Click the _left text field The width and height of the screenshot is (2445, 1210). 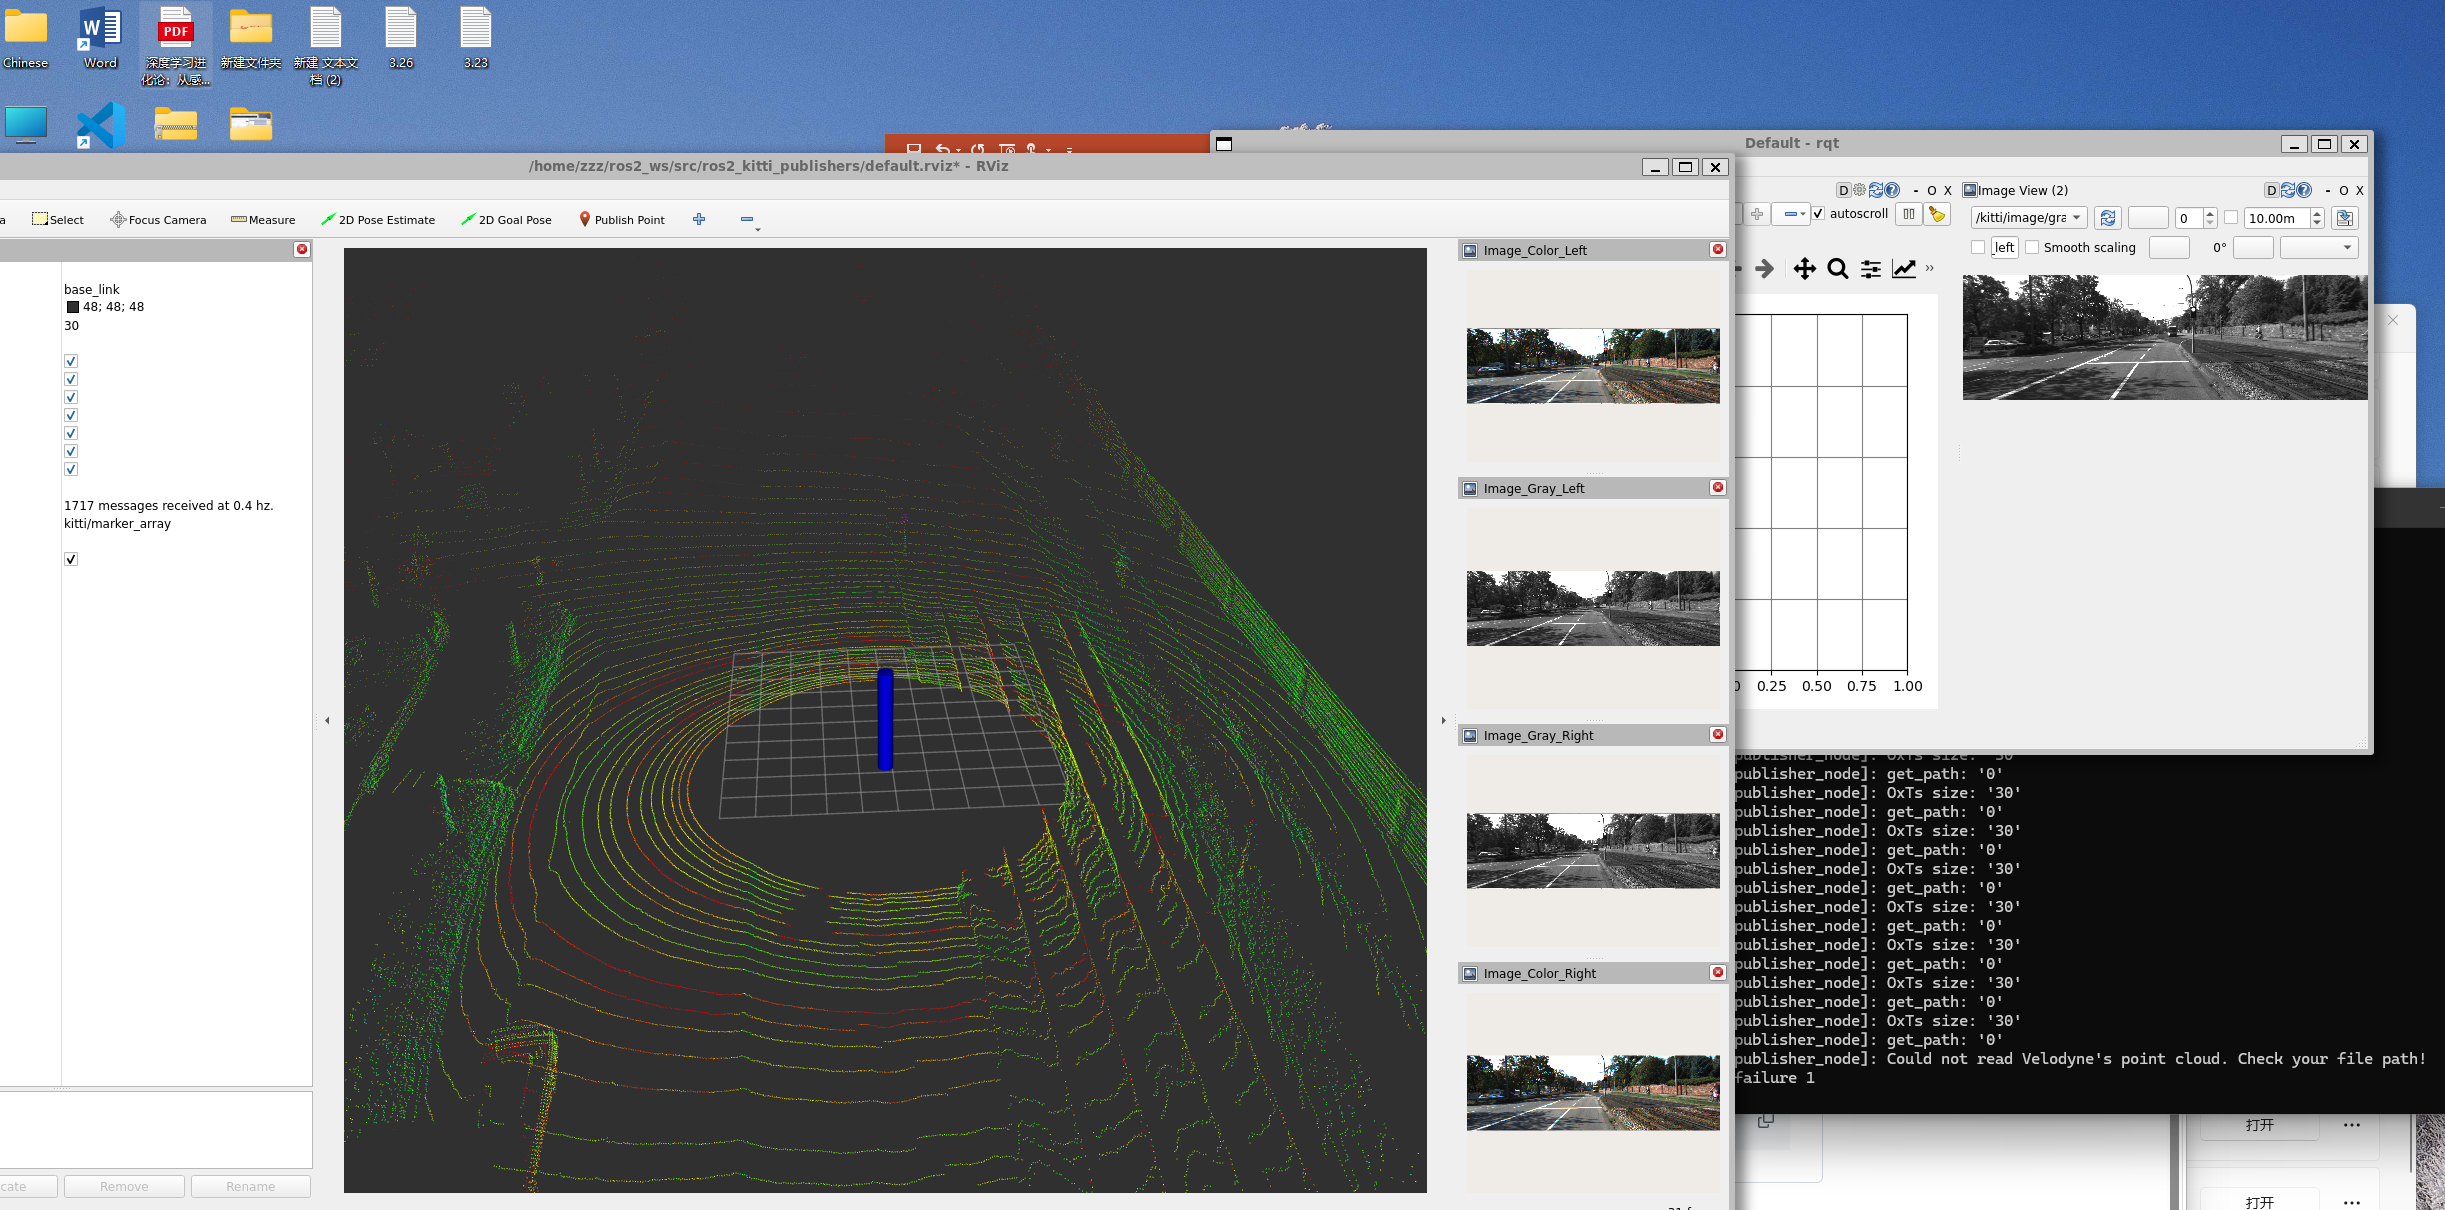[2004, 247]
